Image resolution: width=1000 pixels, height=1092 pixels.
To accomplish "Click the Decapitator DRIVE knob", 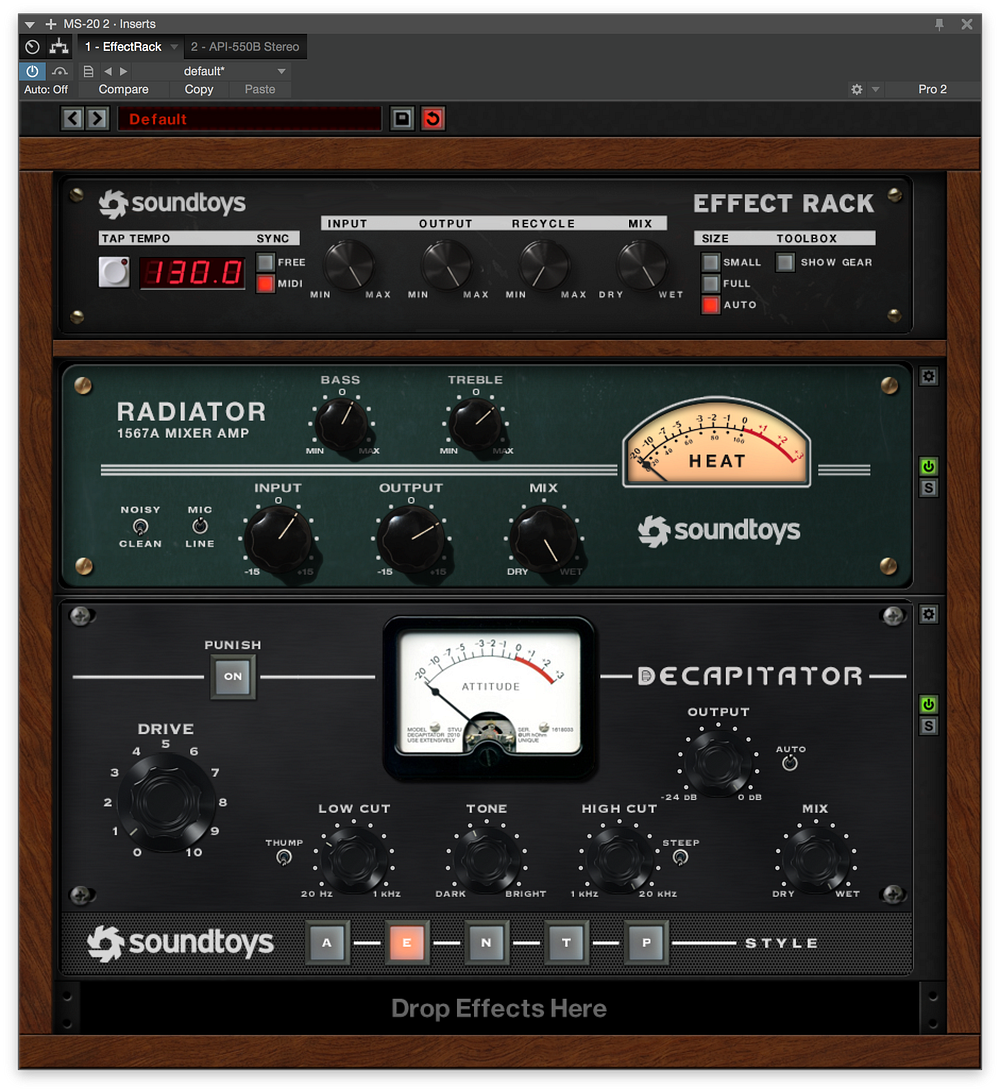I will [166, 801].
